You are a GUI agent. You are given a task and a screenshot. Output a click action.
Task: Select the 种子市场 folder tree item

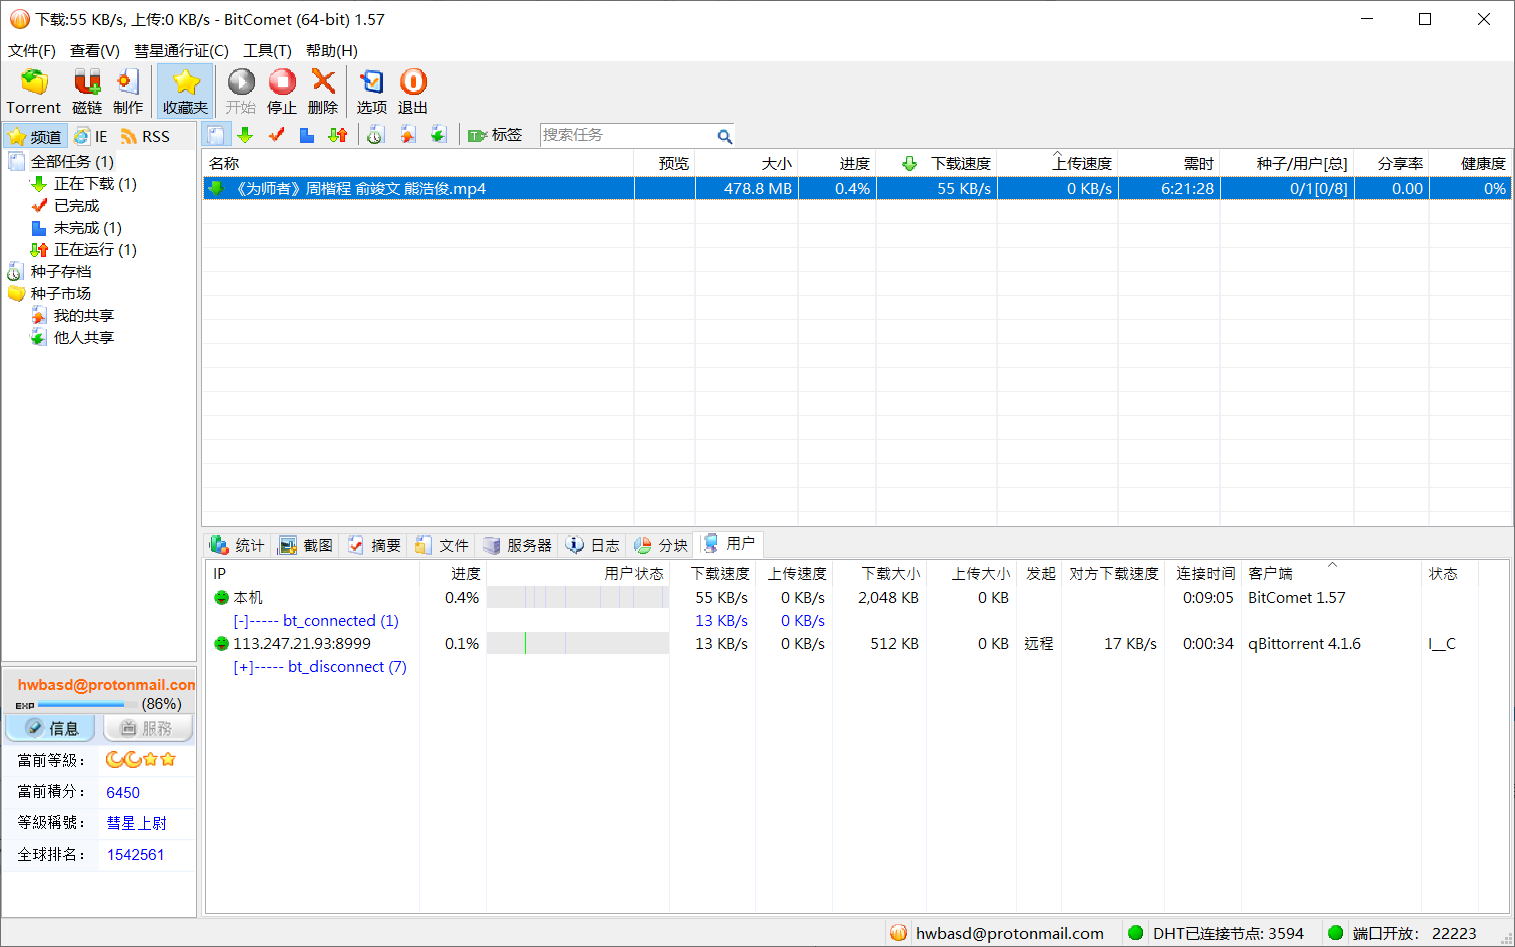pos(60,294)
